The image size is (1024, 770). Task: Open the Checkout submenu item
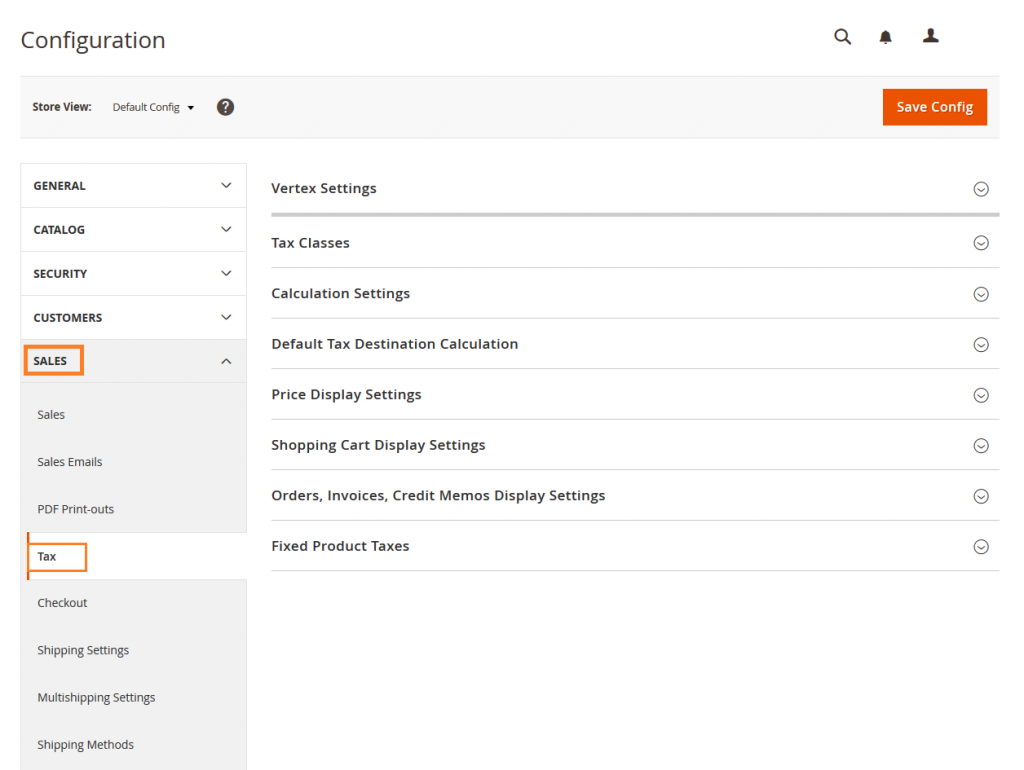(62, 603)
